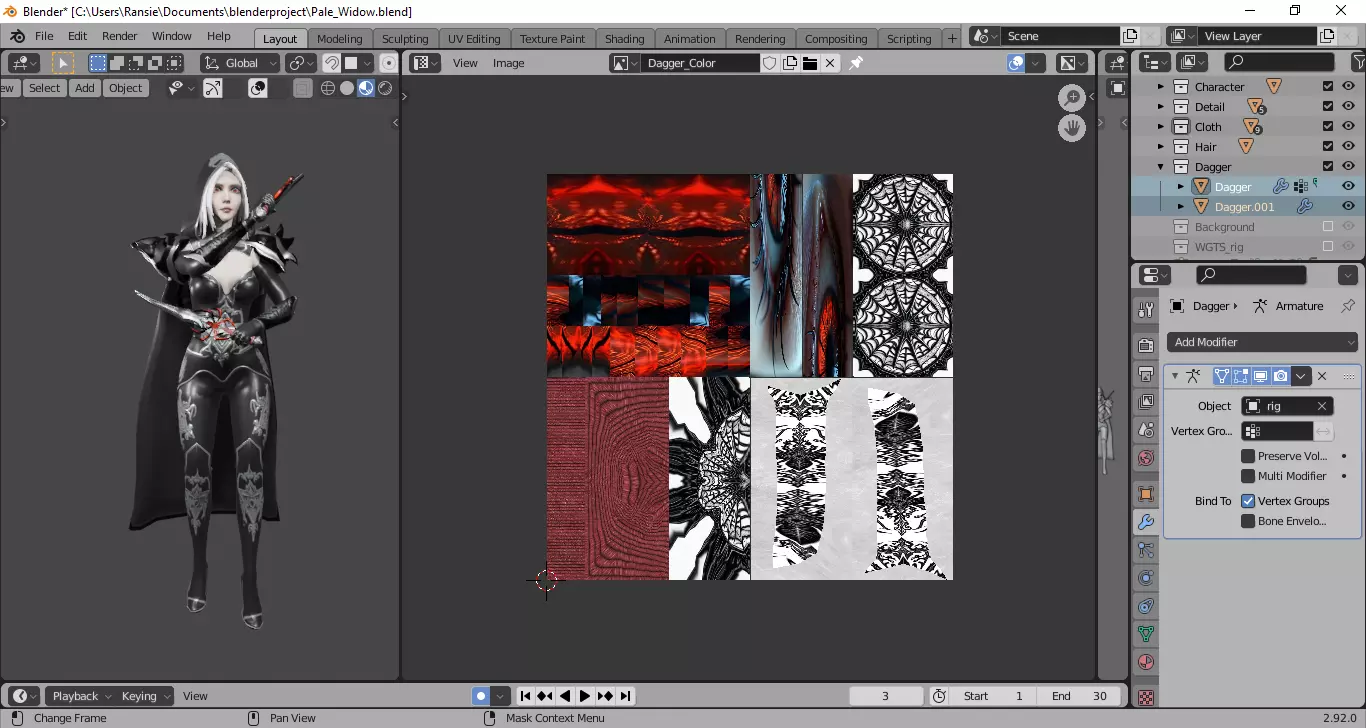Open the Material properties sphere tab
Image resolution: width=1366 pixels, height=728 pixels.
point(1146,662)
